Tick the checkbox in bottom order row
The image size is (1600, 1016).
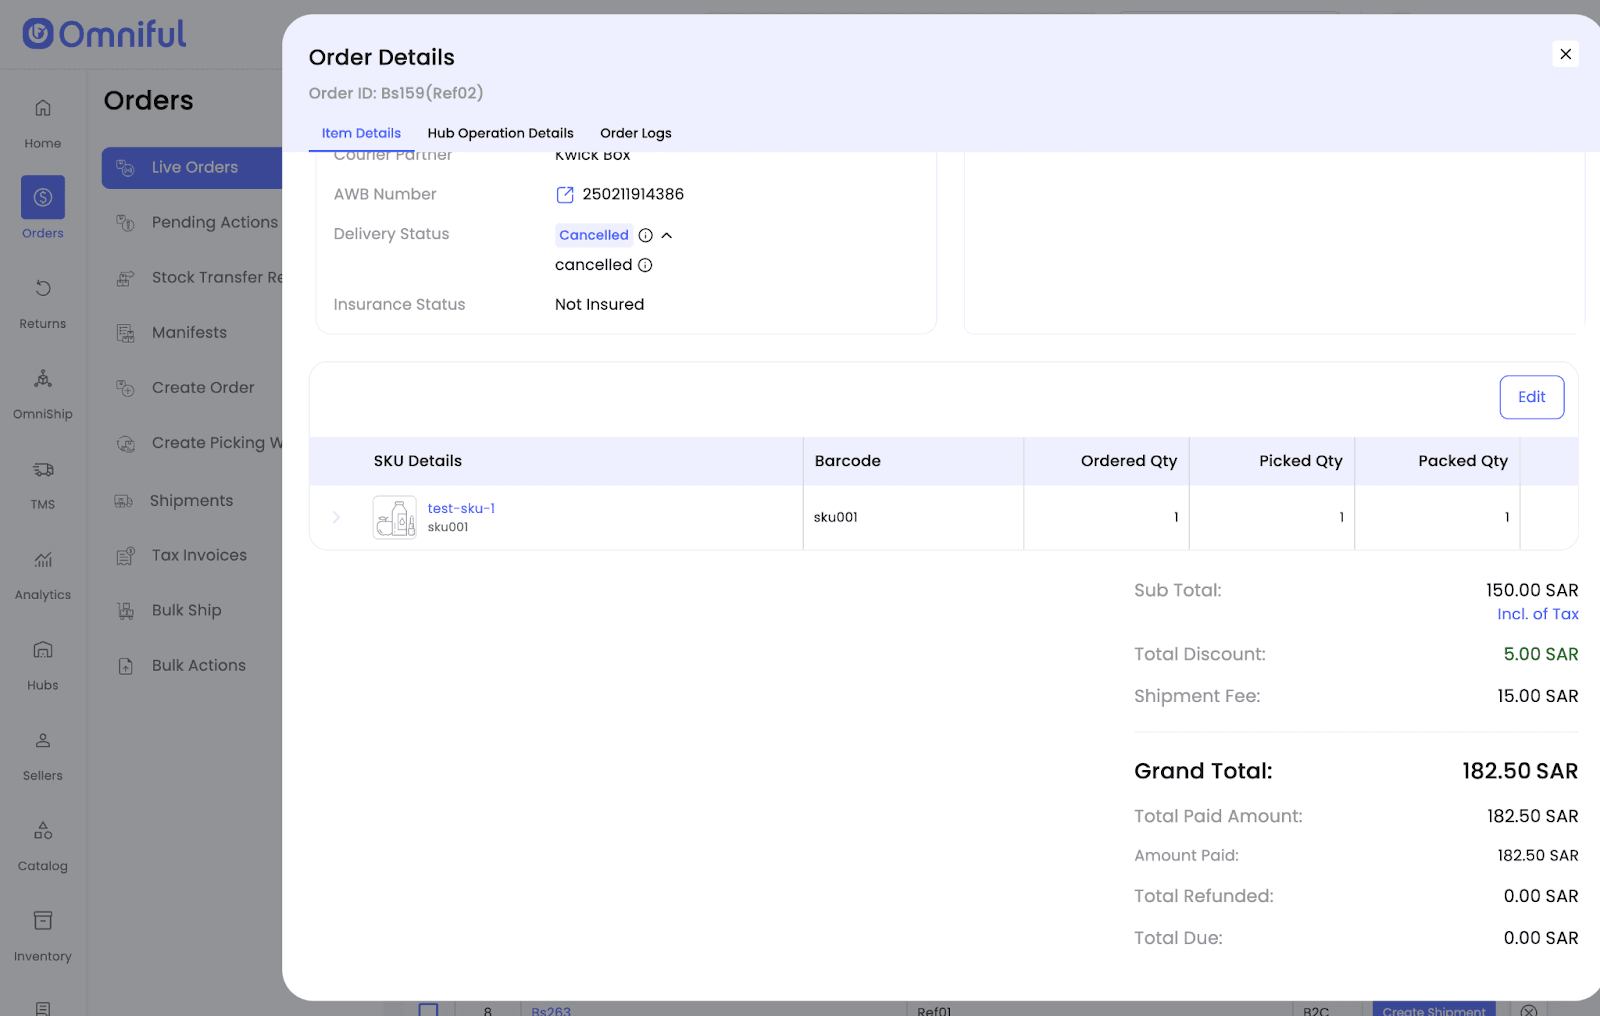pyautogui.click(x=428, y=1009)
